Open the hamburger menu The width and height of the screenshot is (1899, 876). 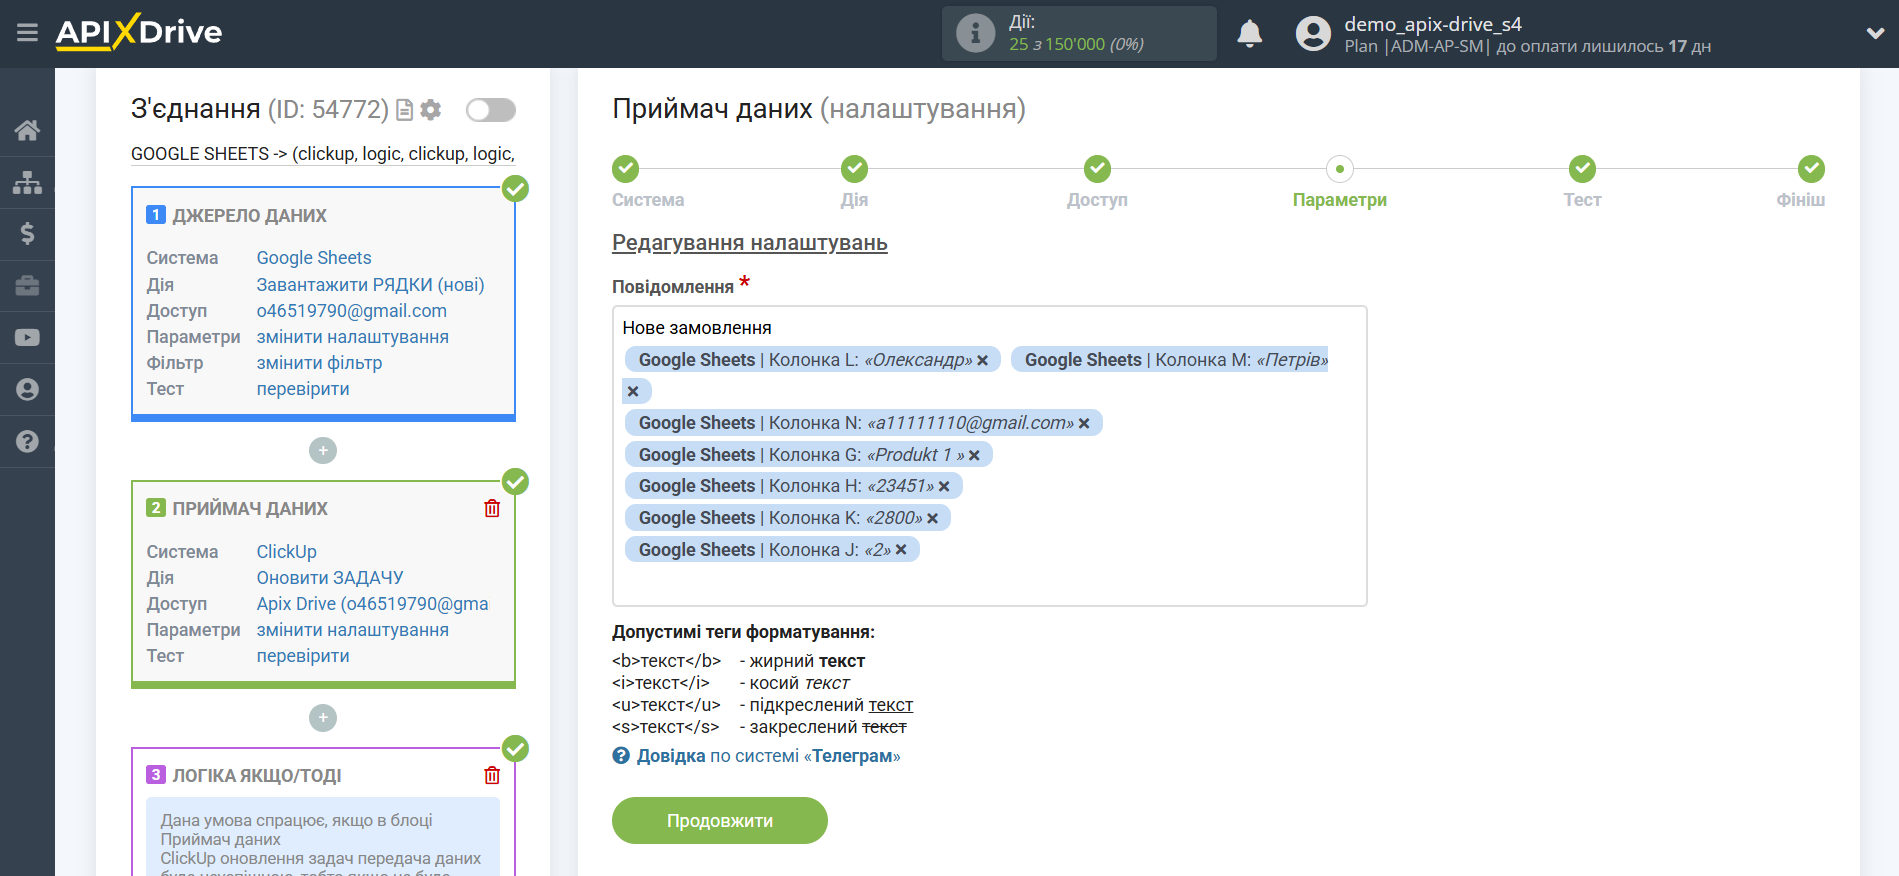[x=27, y=33]
